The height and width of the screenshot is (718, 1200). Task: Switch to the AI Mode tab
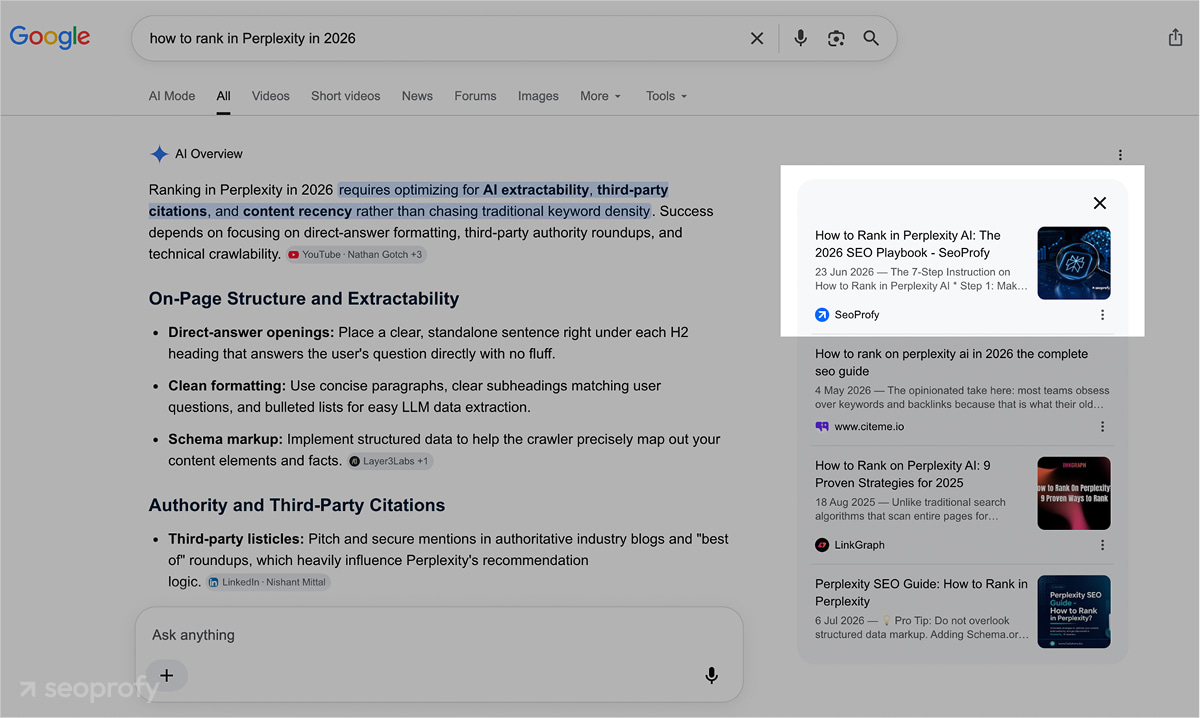point(172,96)
